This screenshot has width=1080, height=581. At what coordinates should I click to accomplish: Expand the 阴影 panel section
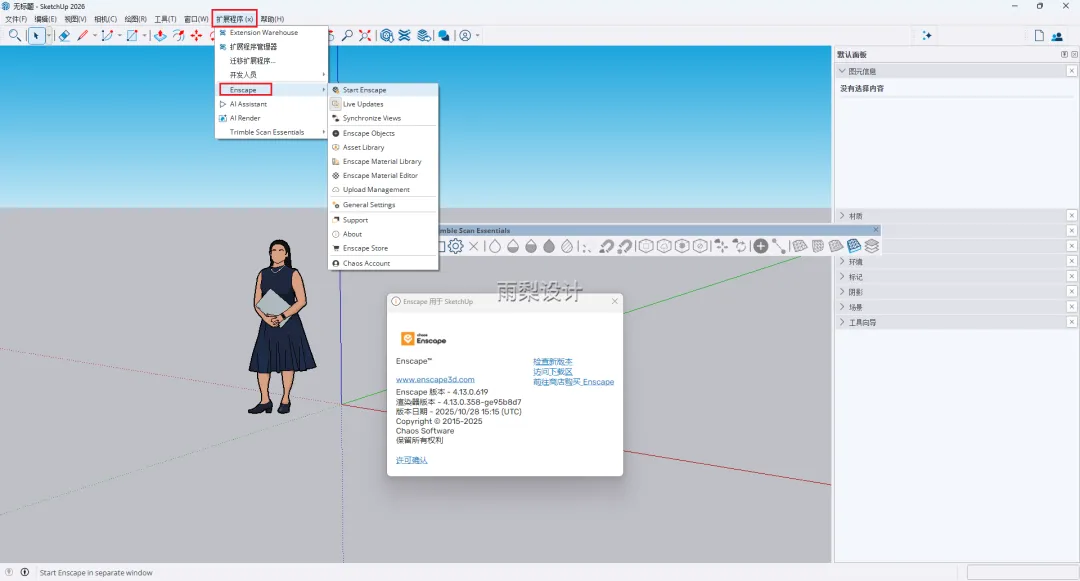[x=842, y=292]
